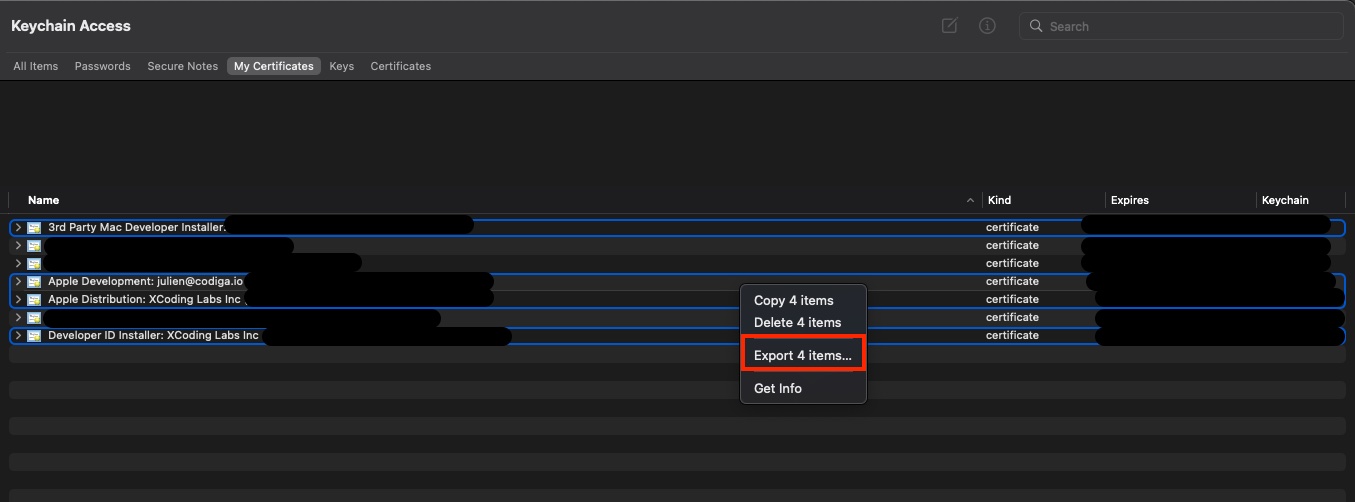Select the 'Apple Distribution: XCoding Labs Inc' text
Image resolution: width=1355 pixels, height=502 pixels.
coord(144,299)
